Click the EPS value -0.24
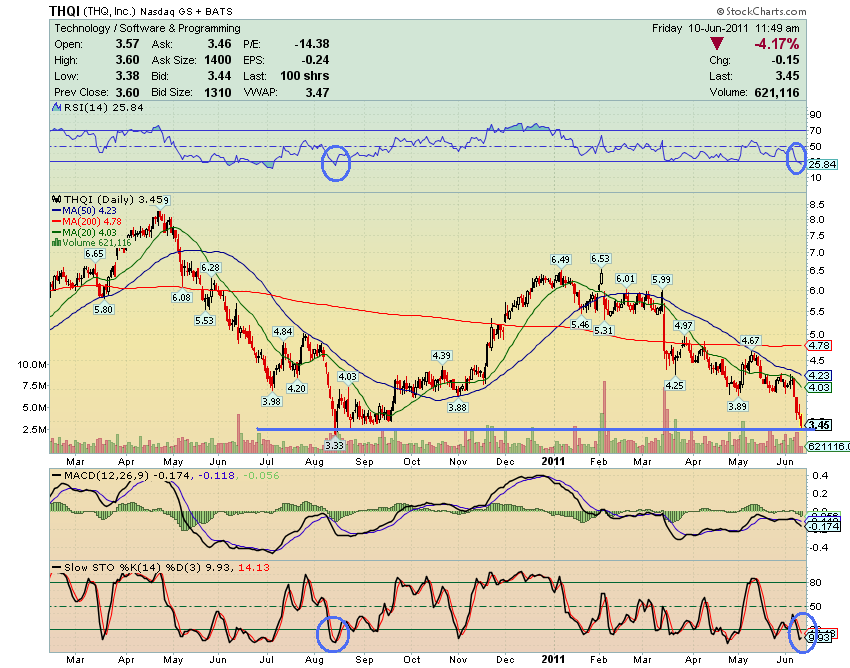Image resolution: width=850 pixels, height=668 pixels. pos(315,60)
